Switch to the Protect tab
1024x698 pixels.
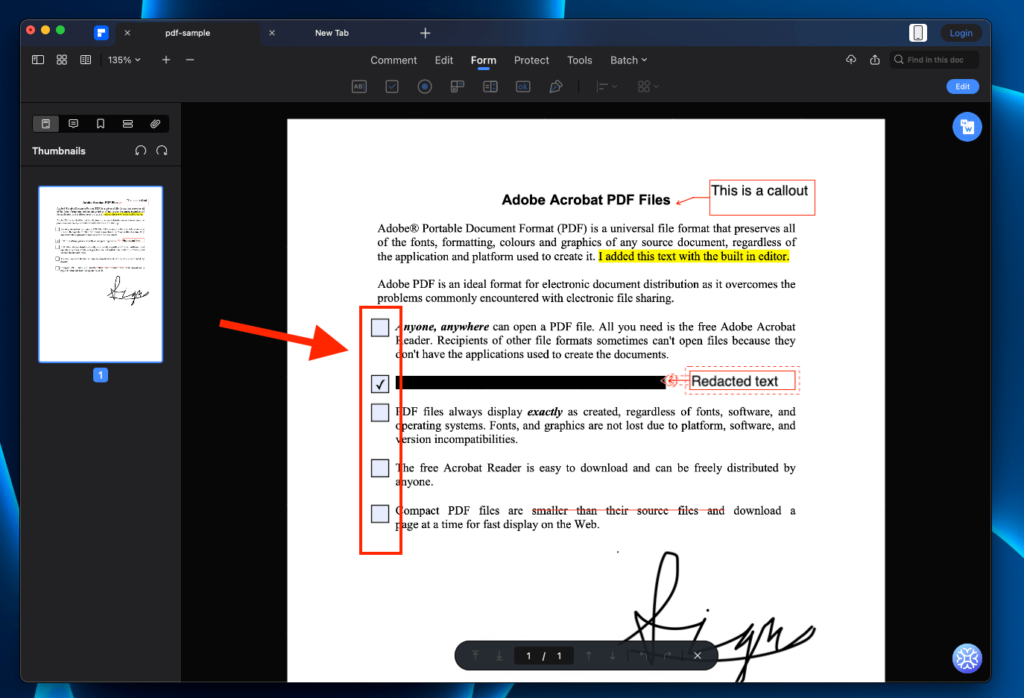coord(532,60)
